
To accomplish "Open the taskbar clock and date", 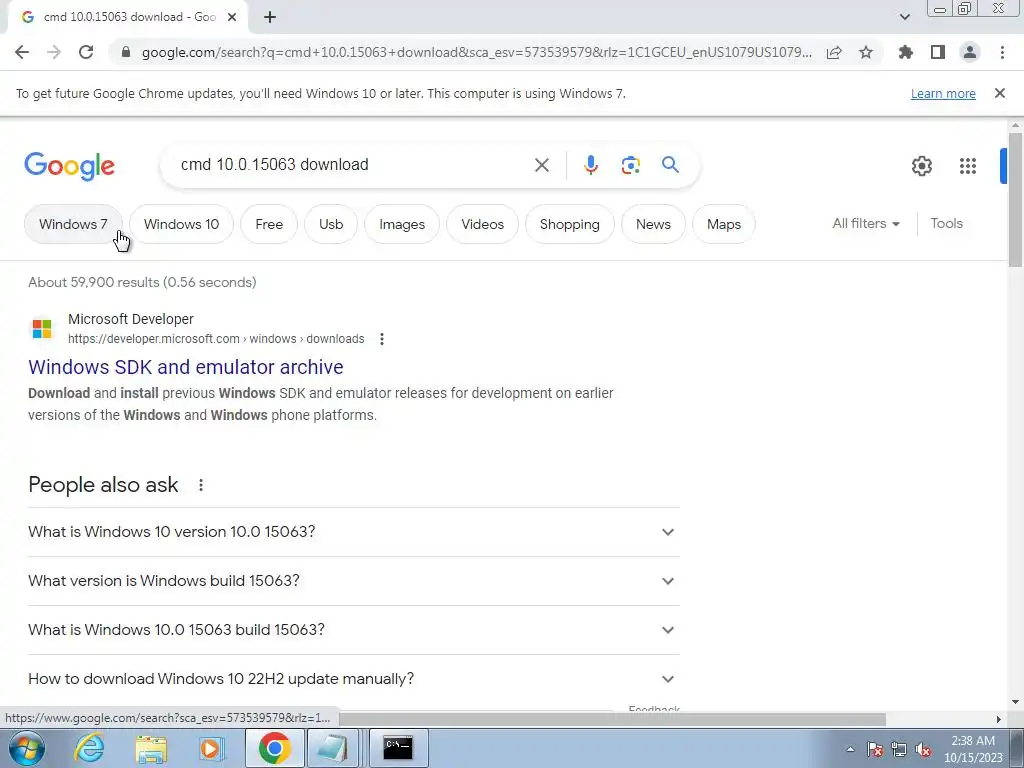I will (x=973, y=749).
